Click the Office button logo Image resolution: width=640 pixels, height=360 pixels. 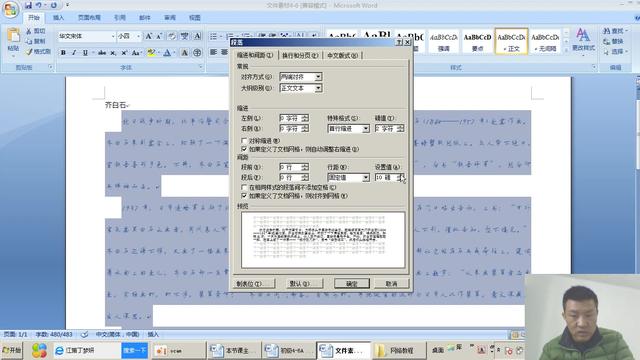pos(10,9)
